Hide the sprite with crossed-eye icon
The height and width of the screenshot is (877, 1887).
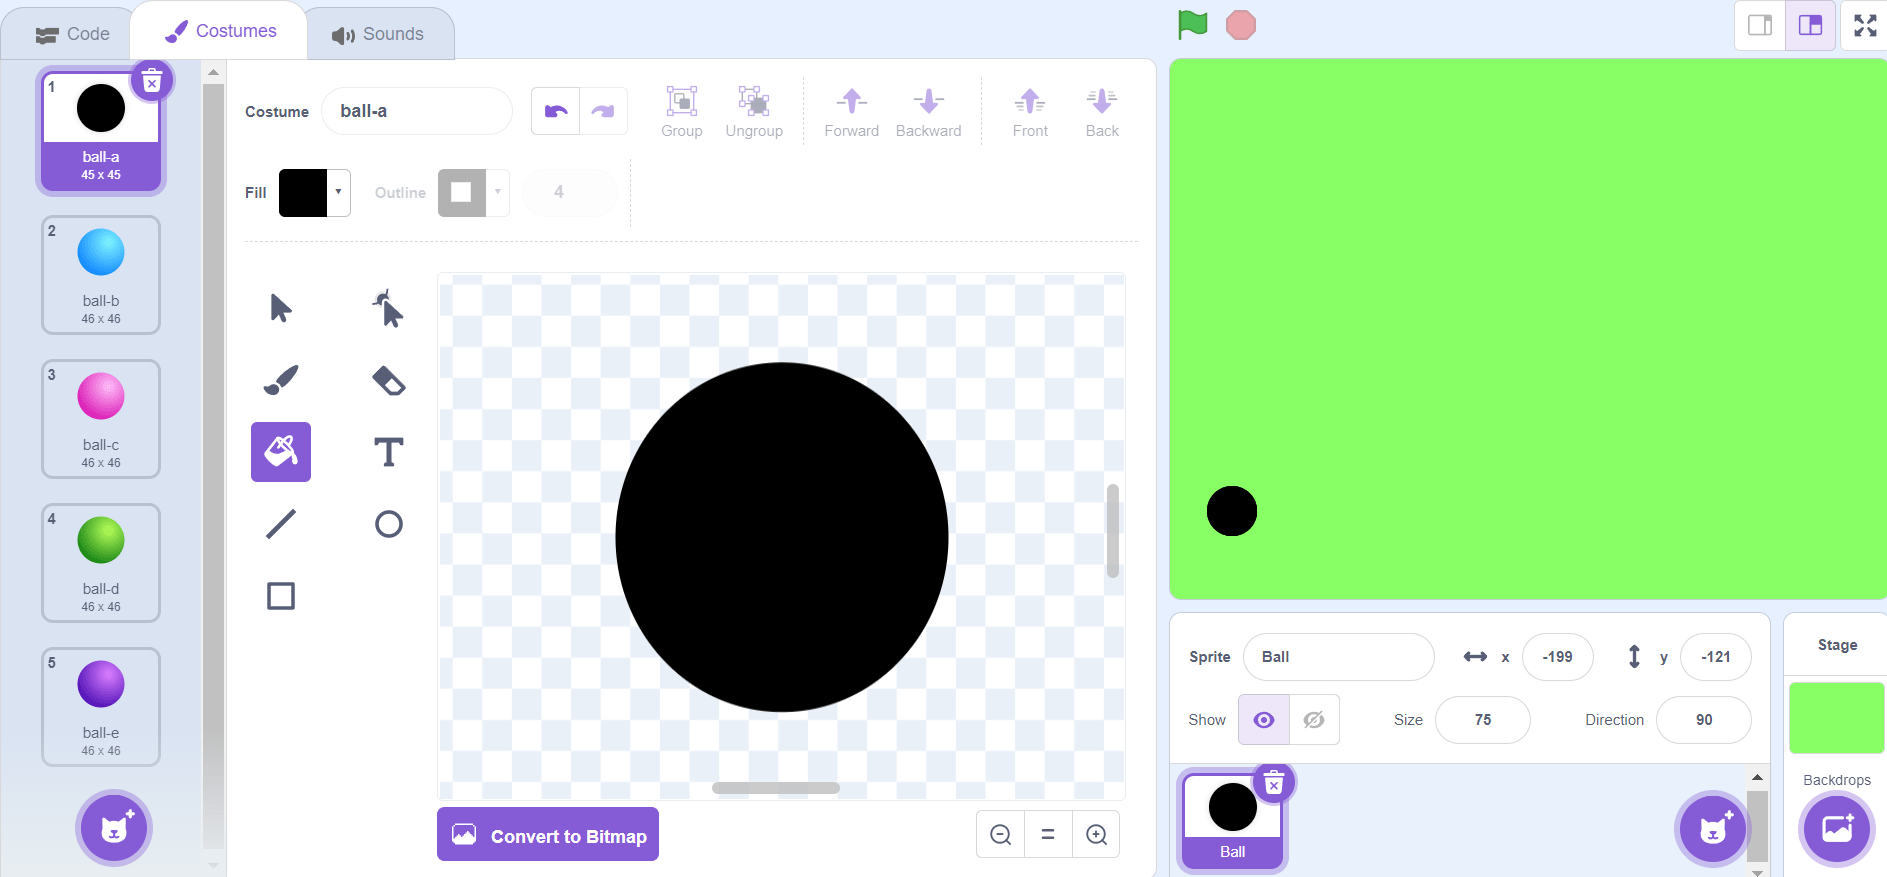1314,720
